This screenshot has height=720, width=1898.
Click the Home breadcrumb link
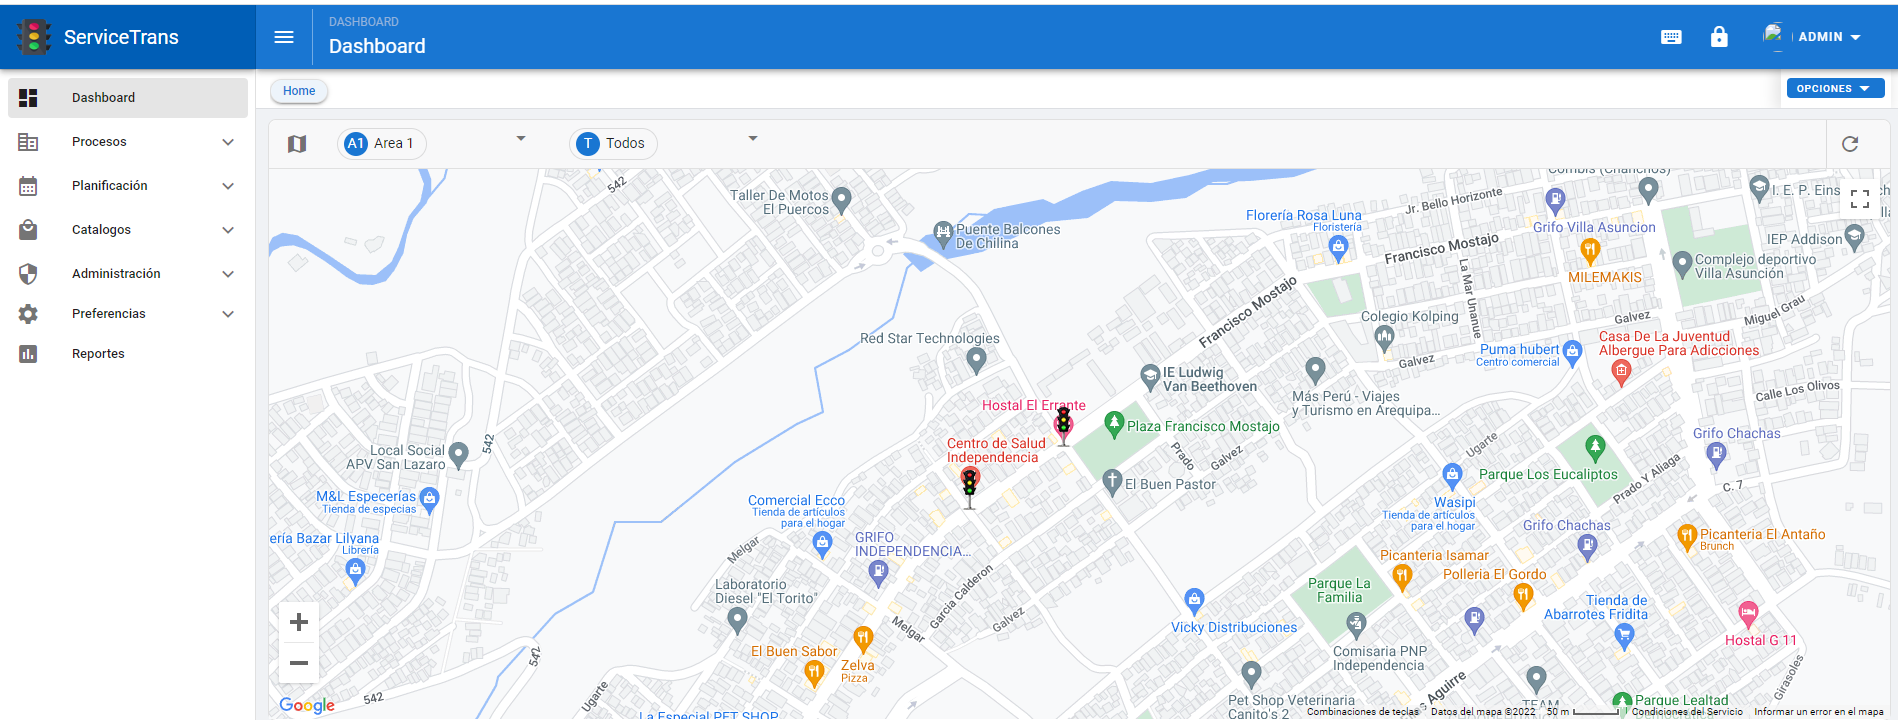[299, 91]
